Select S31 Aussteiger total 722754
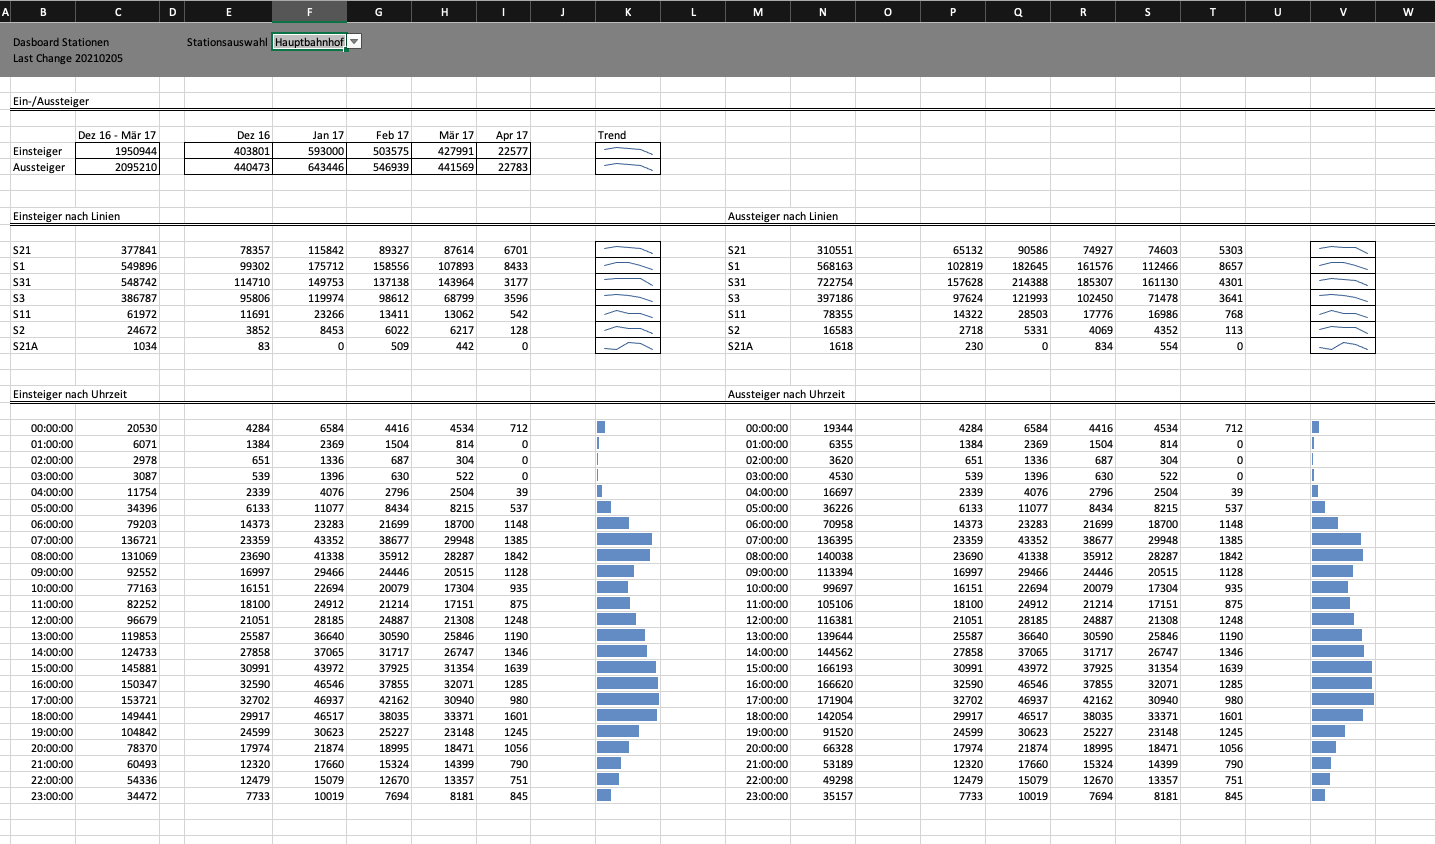The height and width of the screenshot is (844, 1435). tap(822, 282)
